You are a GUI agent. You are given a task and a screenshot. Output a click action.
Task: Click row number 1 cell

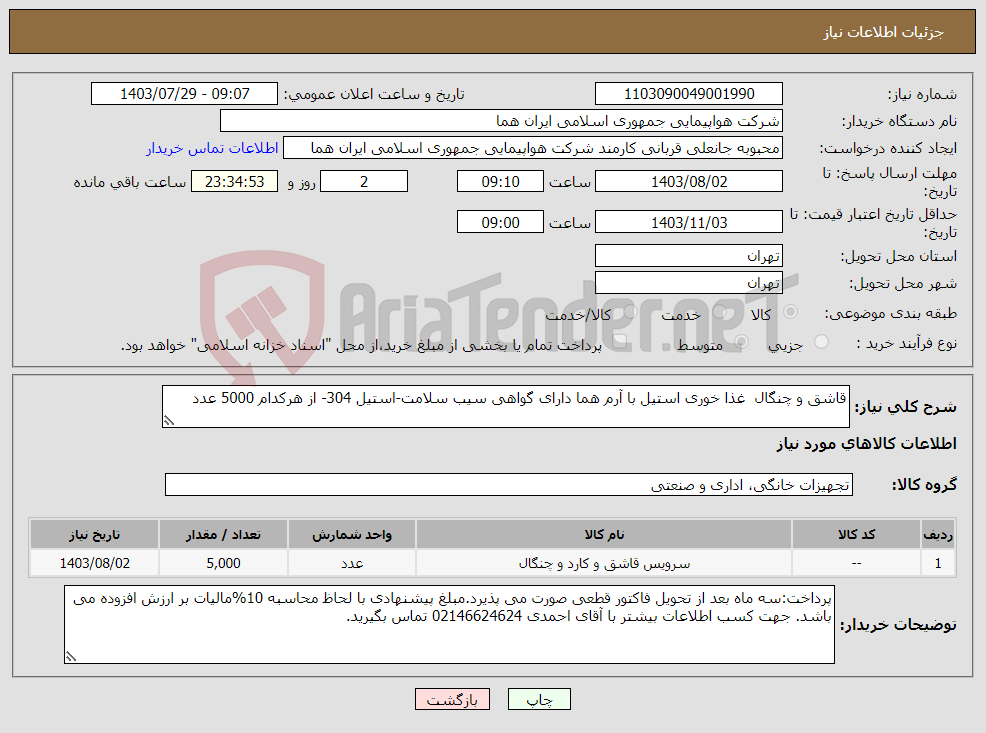(x=938, y=563)
